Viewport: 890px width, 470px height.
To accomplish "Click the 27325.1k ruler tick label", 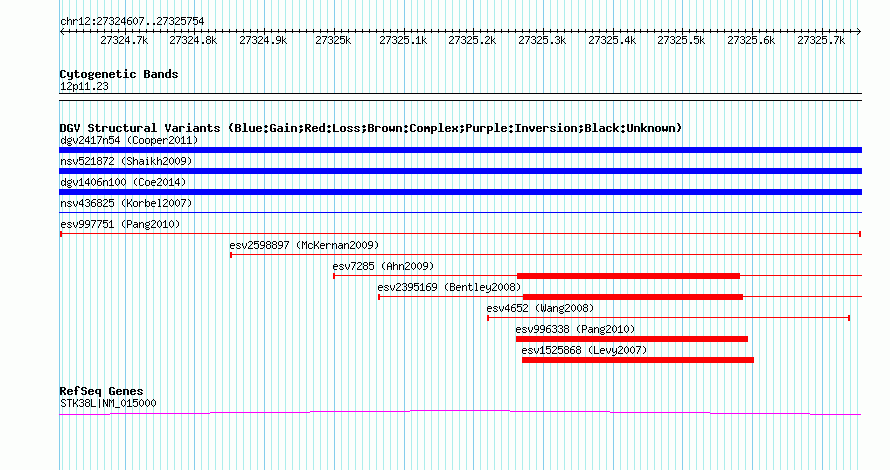I will (x=403, y=40).
